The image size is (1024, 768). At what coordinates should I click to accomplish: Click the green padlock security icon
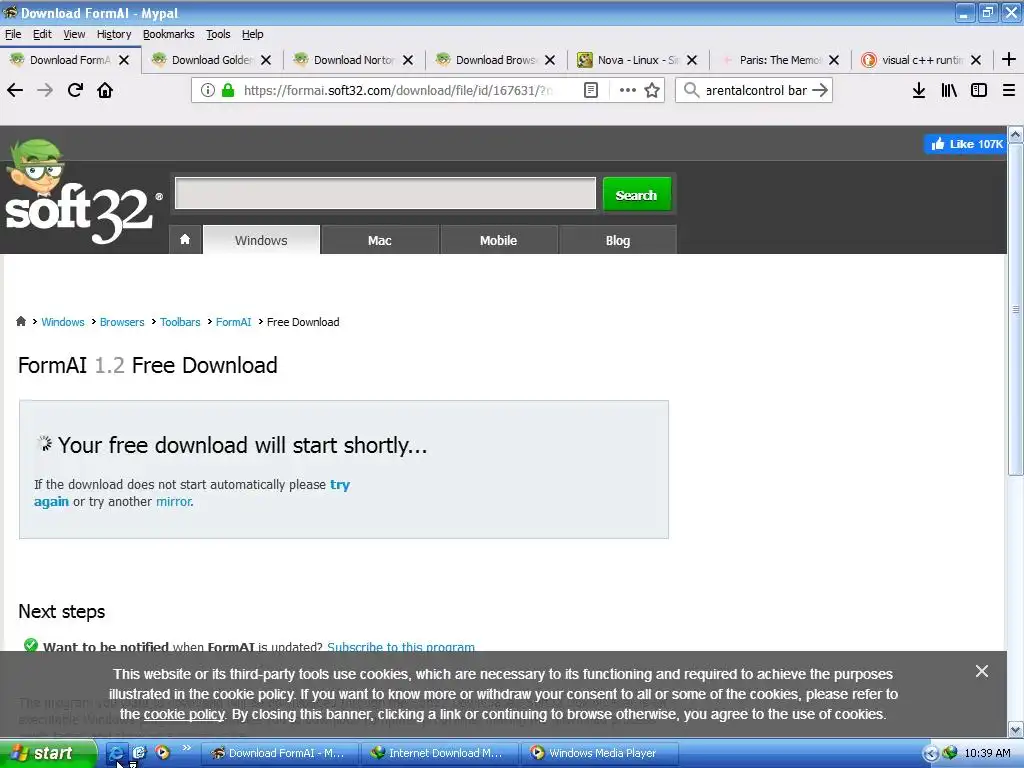point(228,90)
